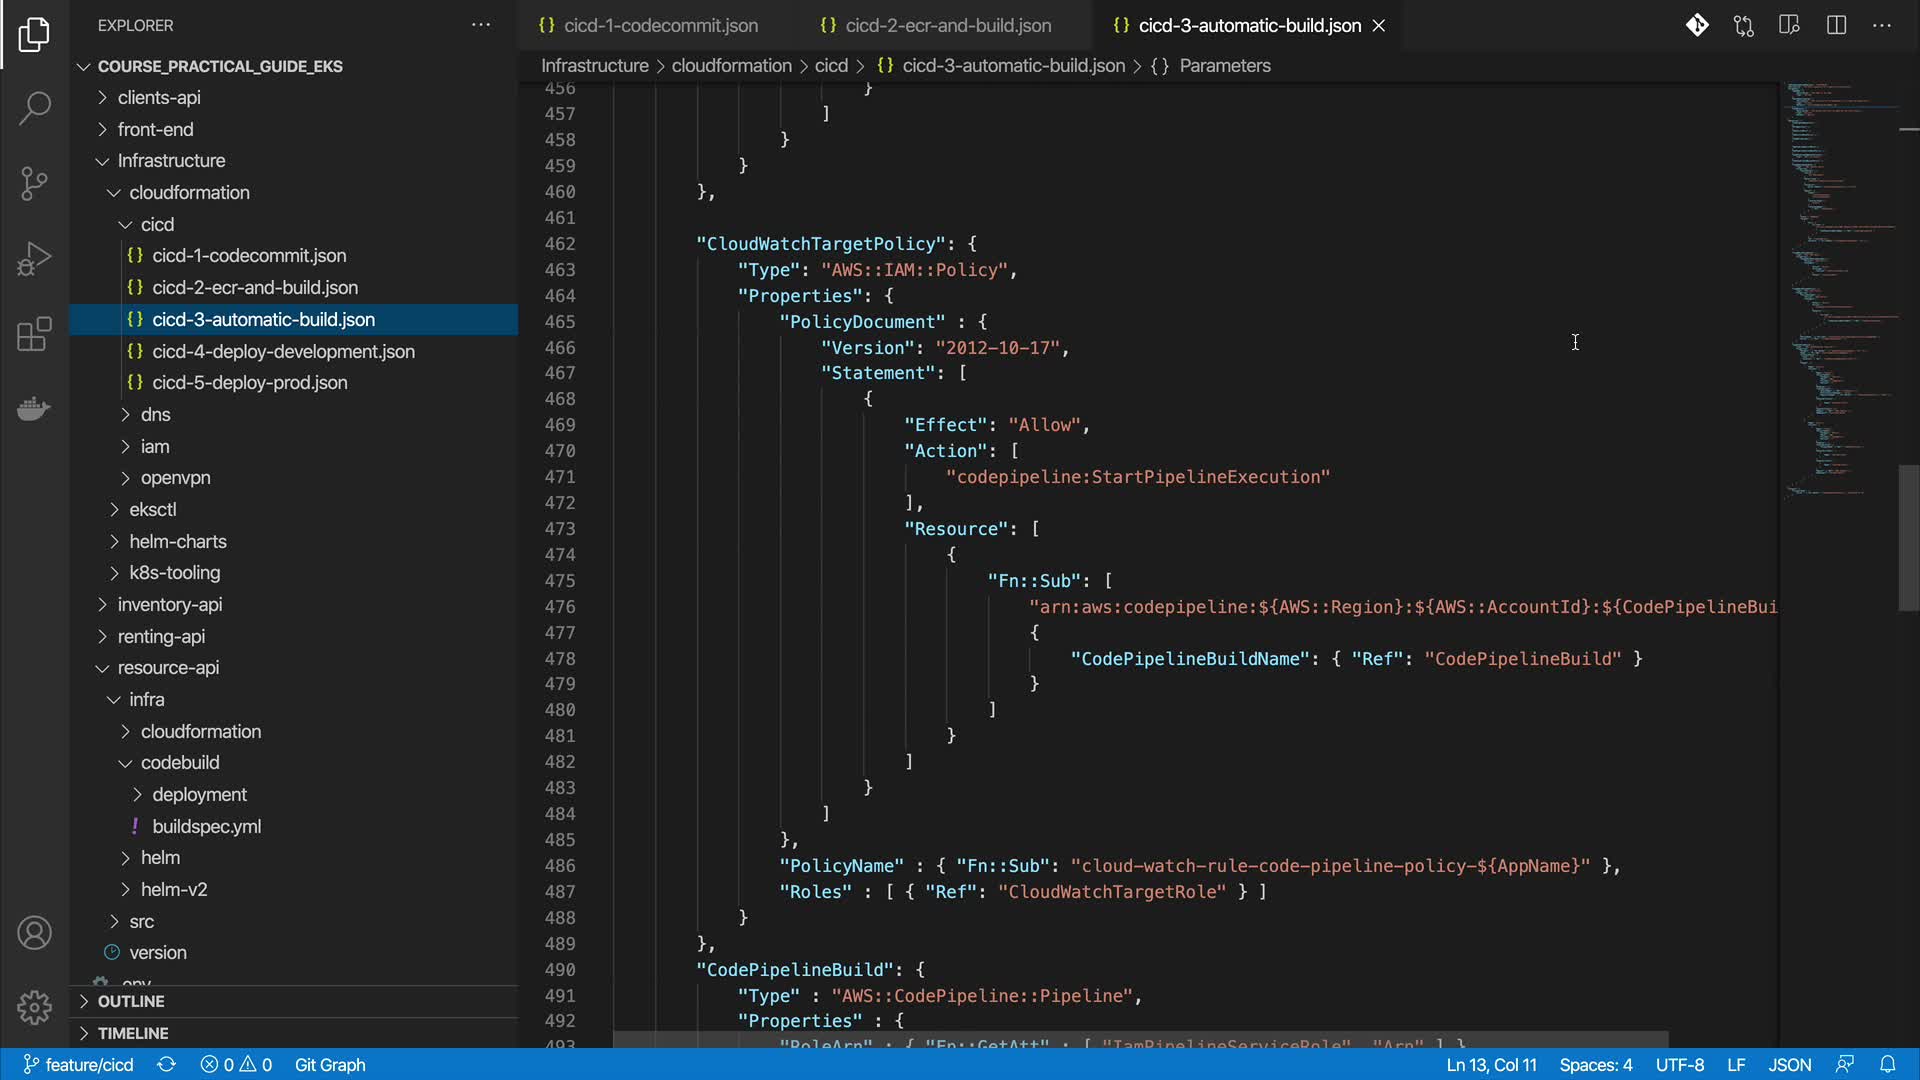Open the Manage gear menu
The height and width of the screenshot is (1080, 1920).
pos(34,1007)
